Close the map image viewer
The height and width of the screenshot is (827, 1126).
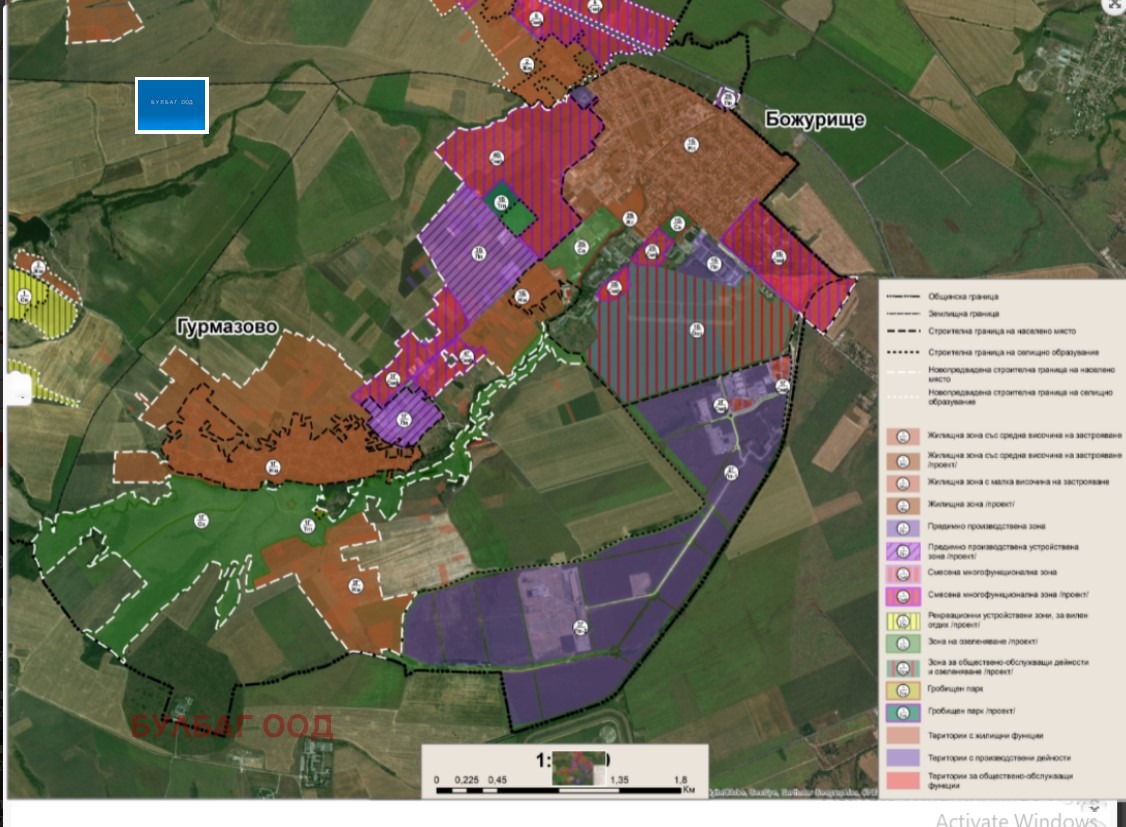[x=1114, y=5]
